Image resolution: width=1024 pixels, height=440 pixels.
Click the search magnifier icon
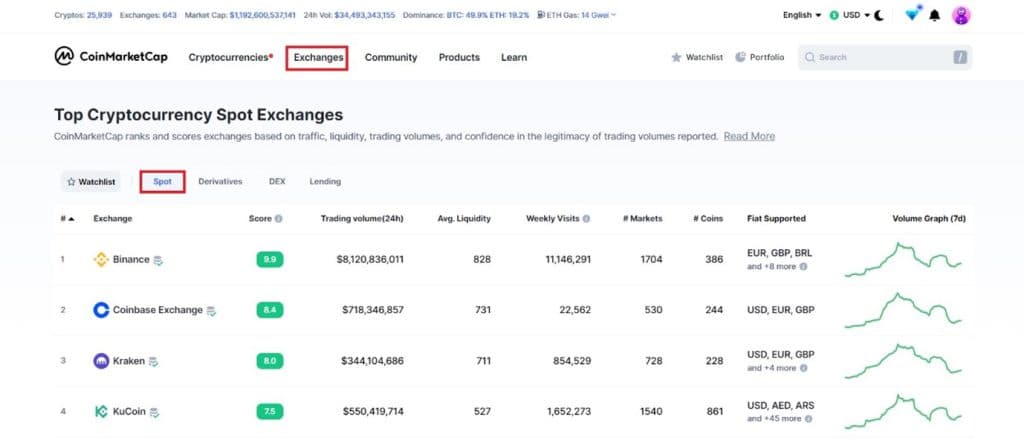tap(810, 57)
